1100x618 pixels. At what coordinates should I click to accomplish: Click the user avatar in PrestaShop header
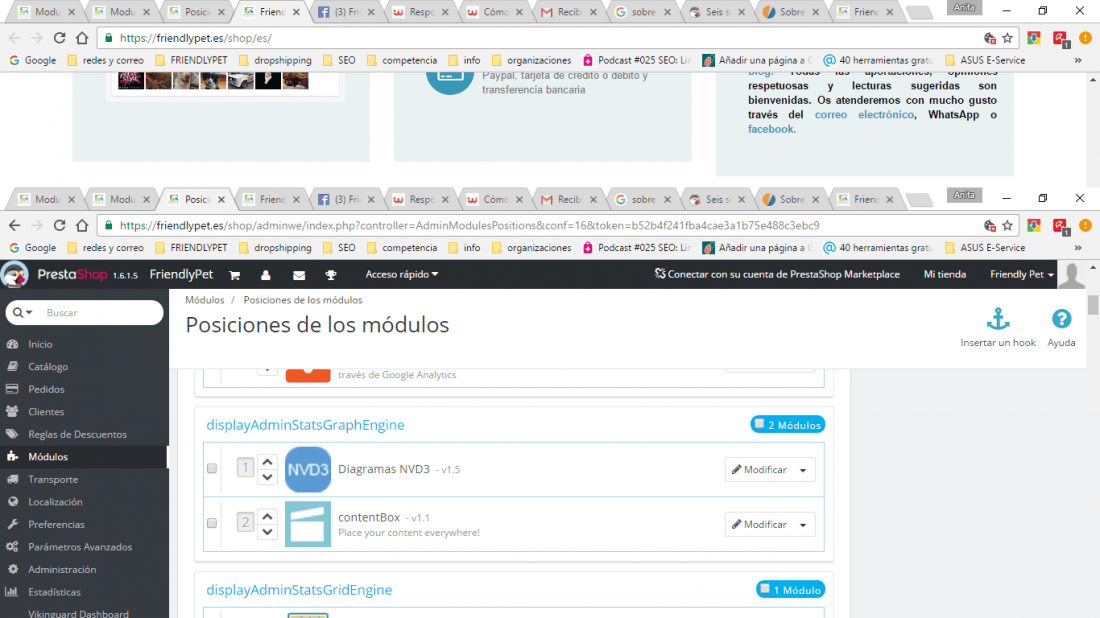pyautogui.click(x=1071, y=274)
